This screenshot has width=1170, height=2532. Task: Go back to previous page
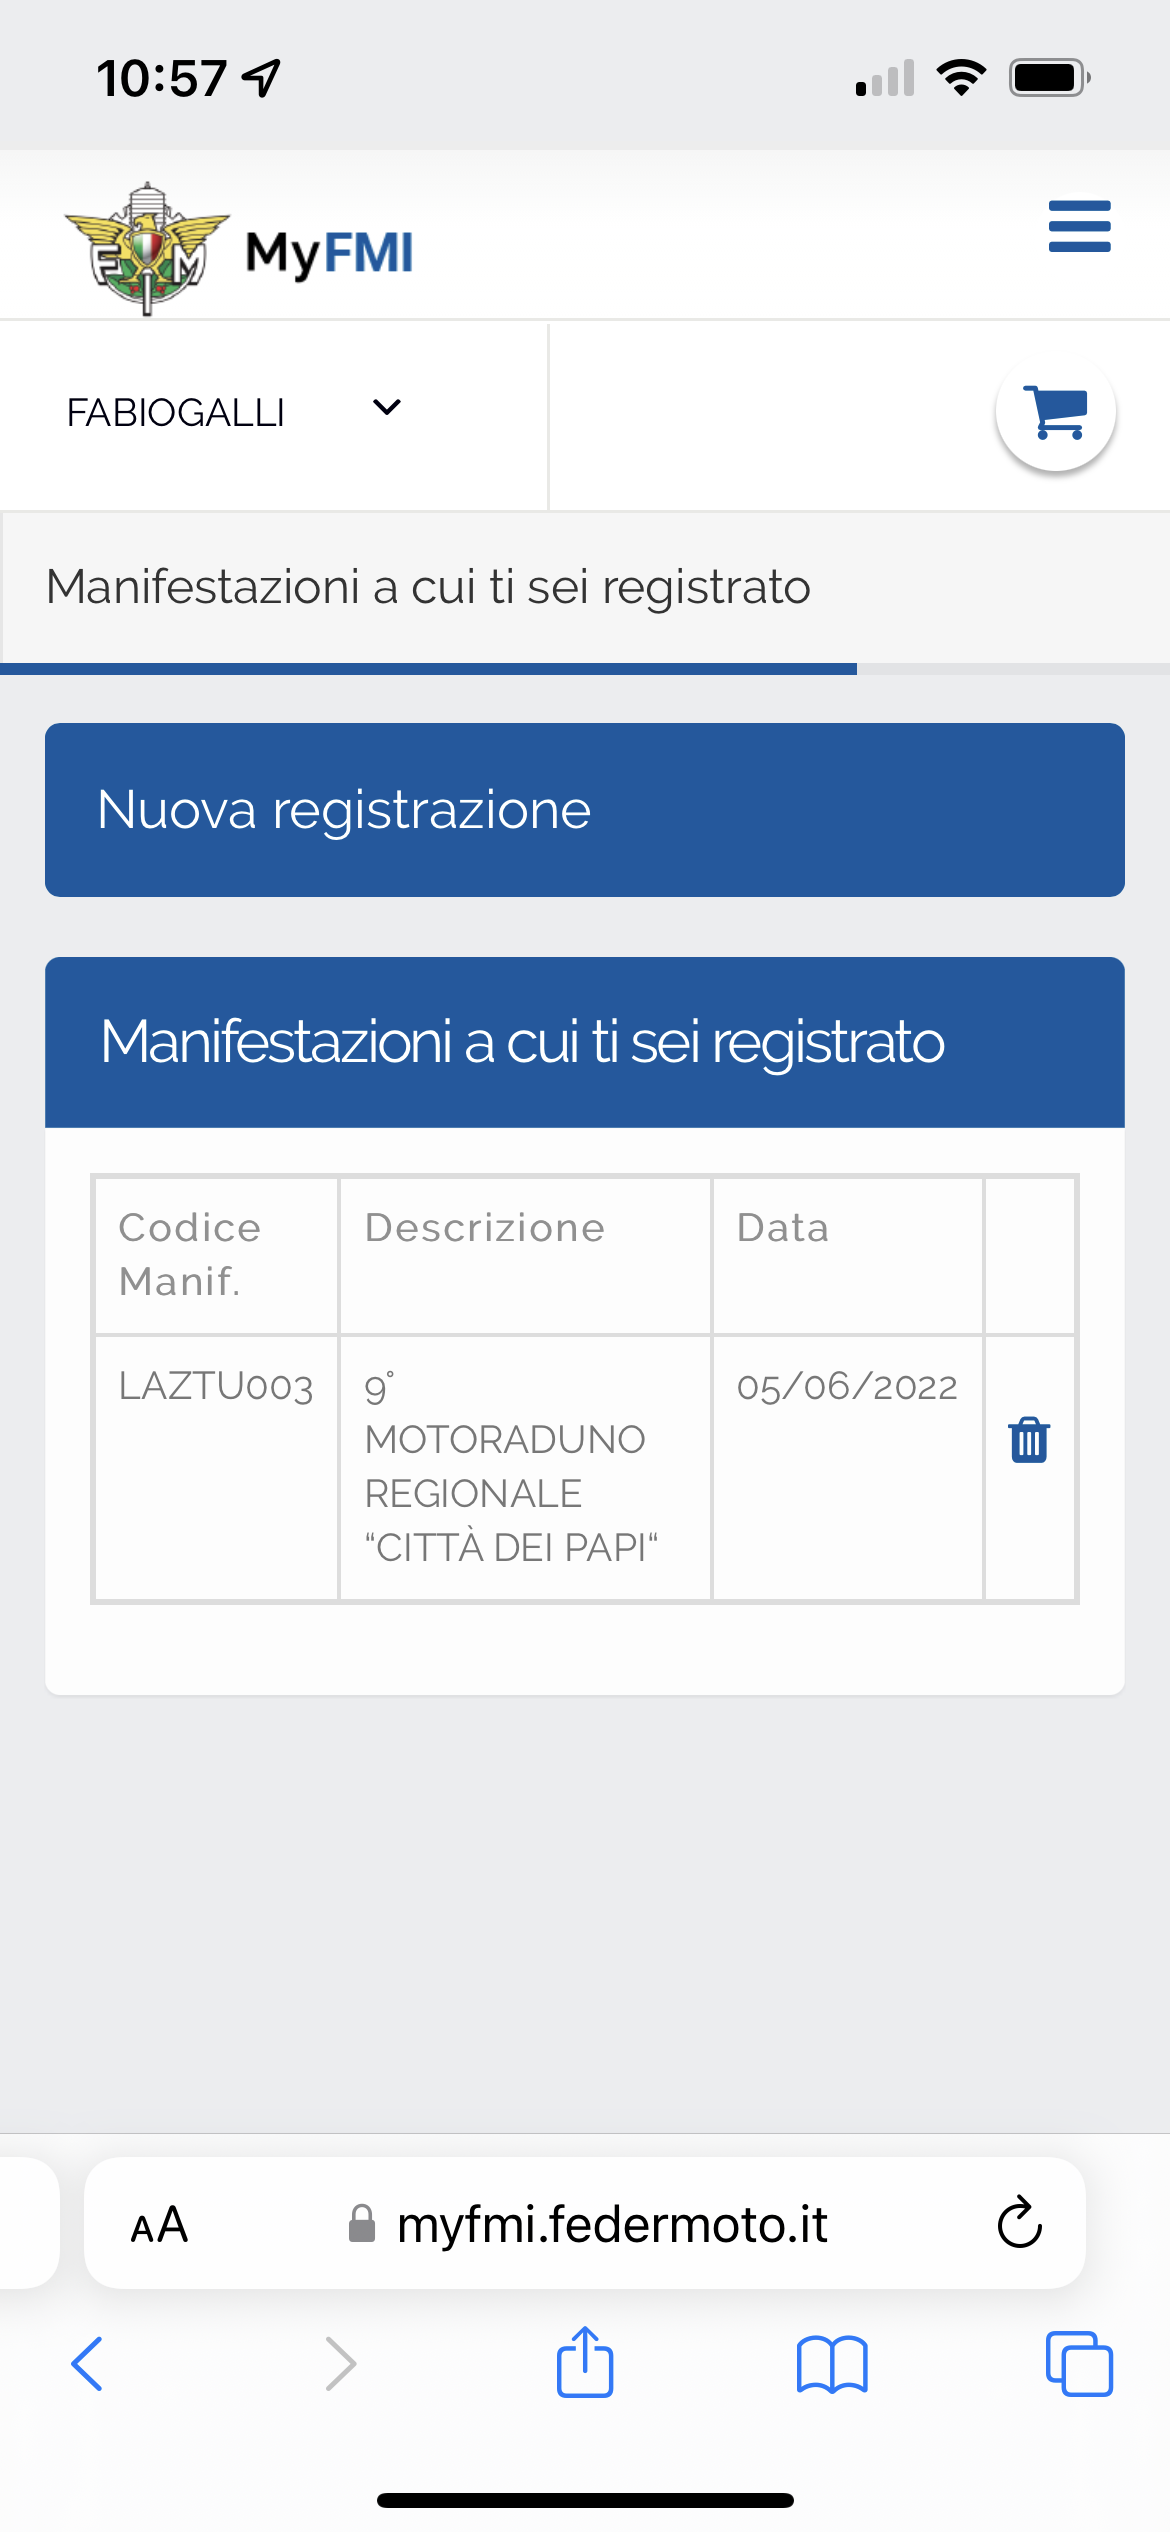(x=87, y=2364)
